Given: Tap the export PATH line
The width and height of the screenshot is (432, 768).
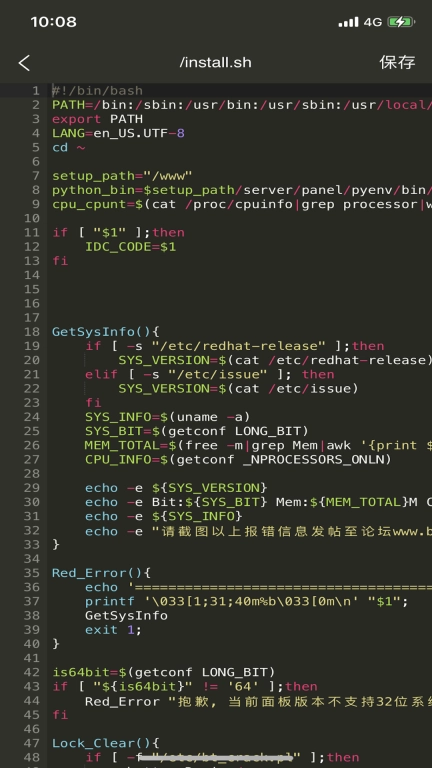Looking at the screenshot, I should tap(97, 119).
